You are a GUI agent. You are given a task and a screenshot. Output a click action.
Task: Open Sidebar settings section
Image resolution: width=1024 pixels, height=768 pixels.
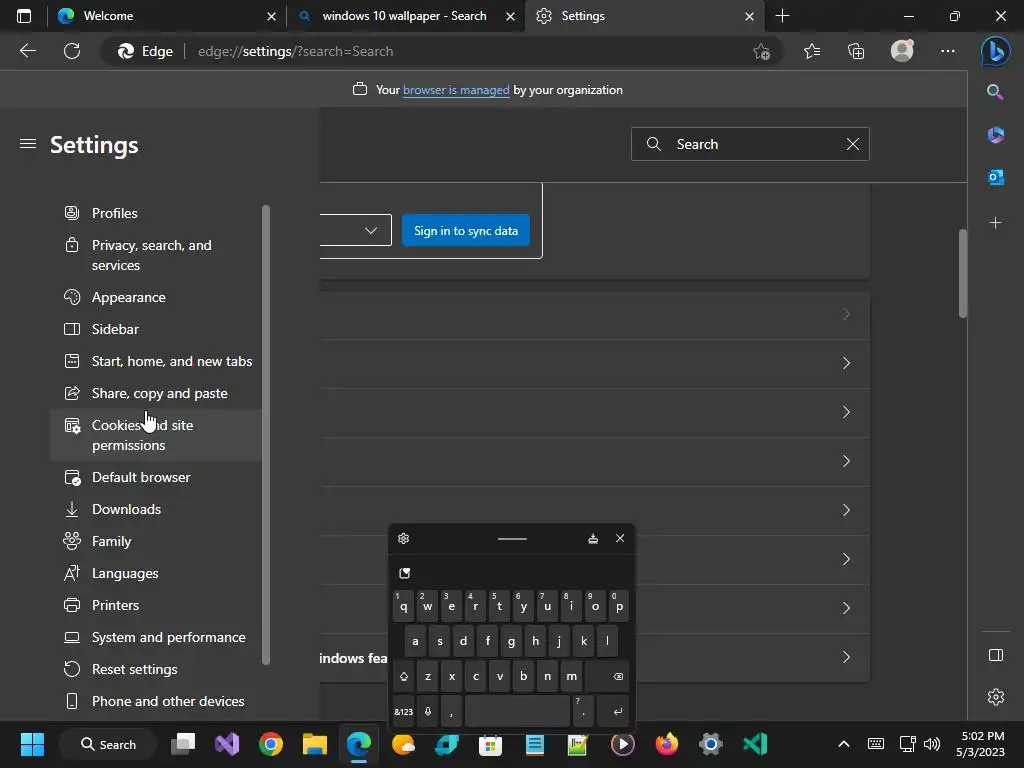coord(155,329)
